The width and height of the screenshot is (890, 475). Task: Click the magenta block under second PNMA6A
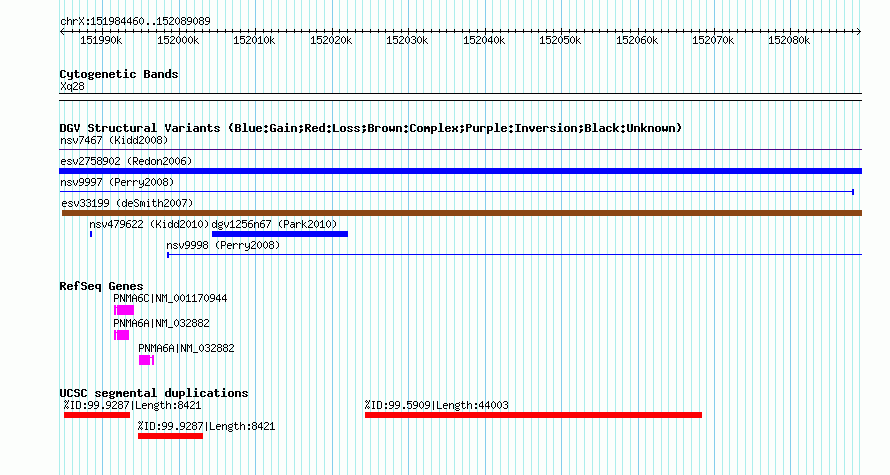[146, 360]
